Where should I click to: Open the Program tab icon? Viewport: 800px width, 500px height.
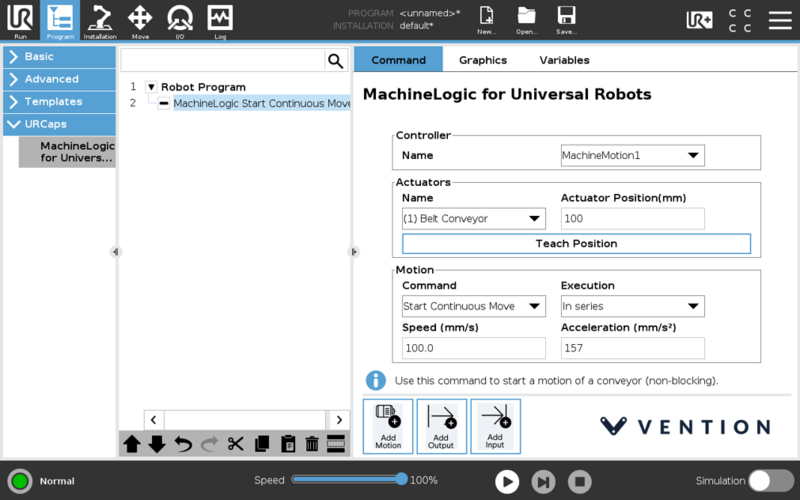click(60, 20)
